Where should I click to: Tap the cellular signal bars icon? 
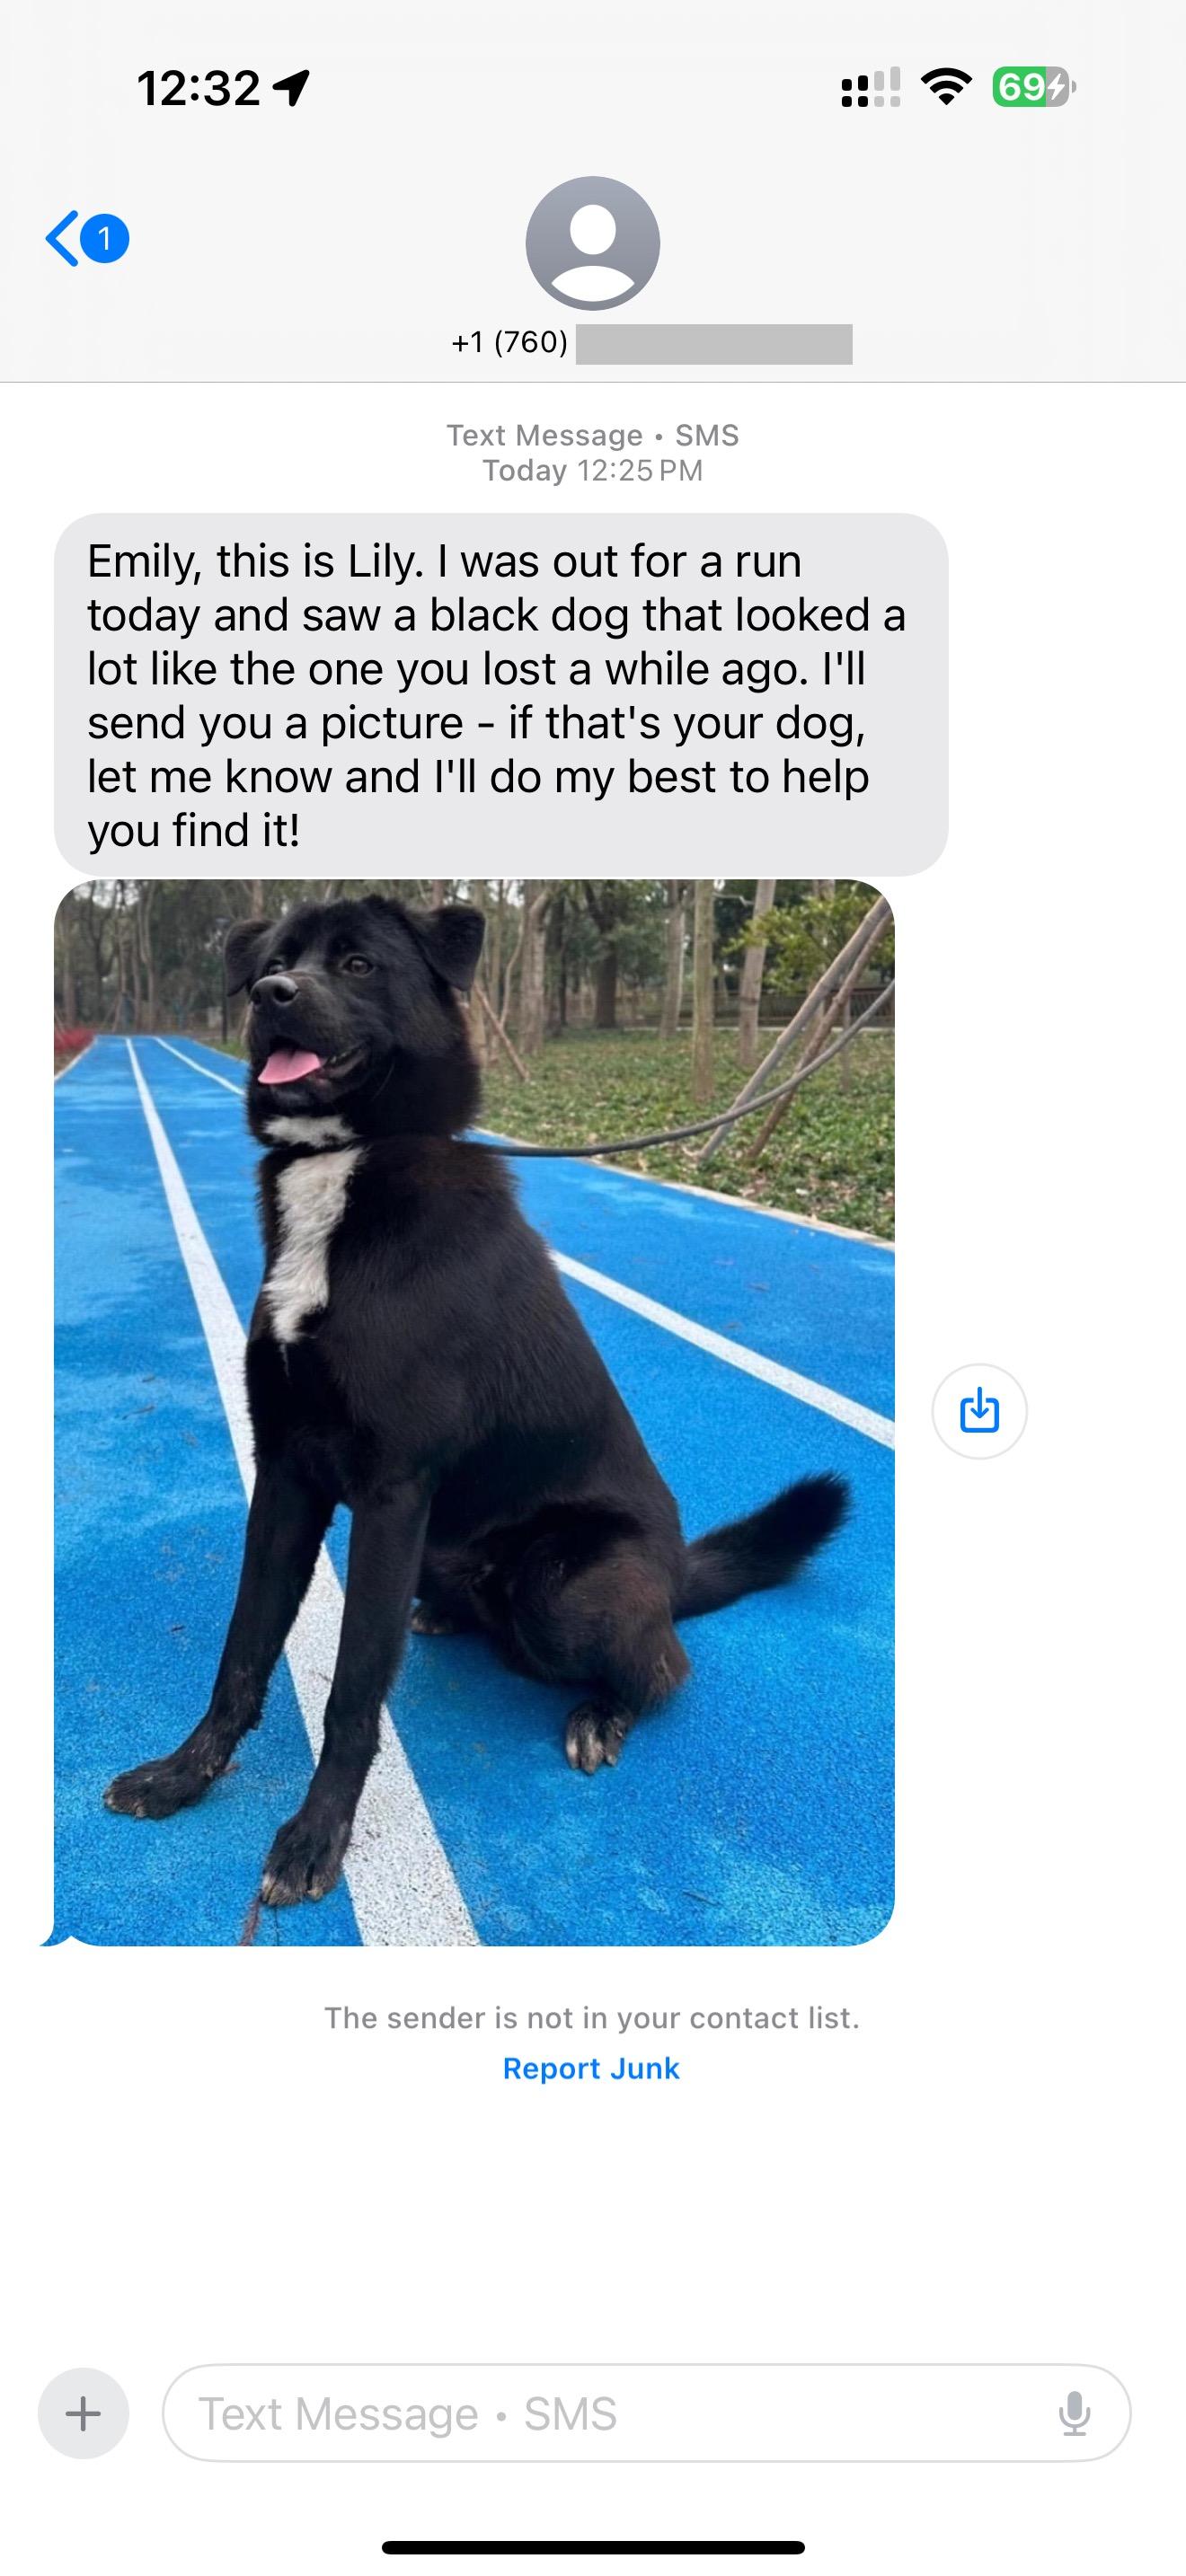click(x=871, y=87)
